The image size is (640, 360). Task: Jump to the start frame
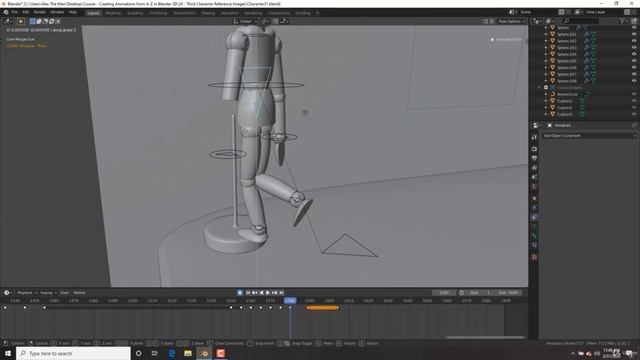coord(248,293)
